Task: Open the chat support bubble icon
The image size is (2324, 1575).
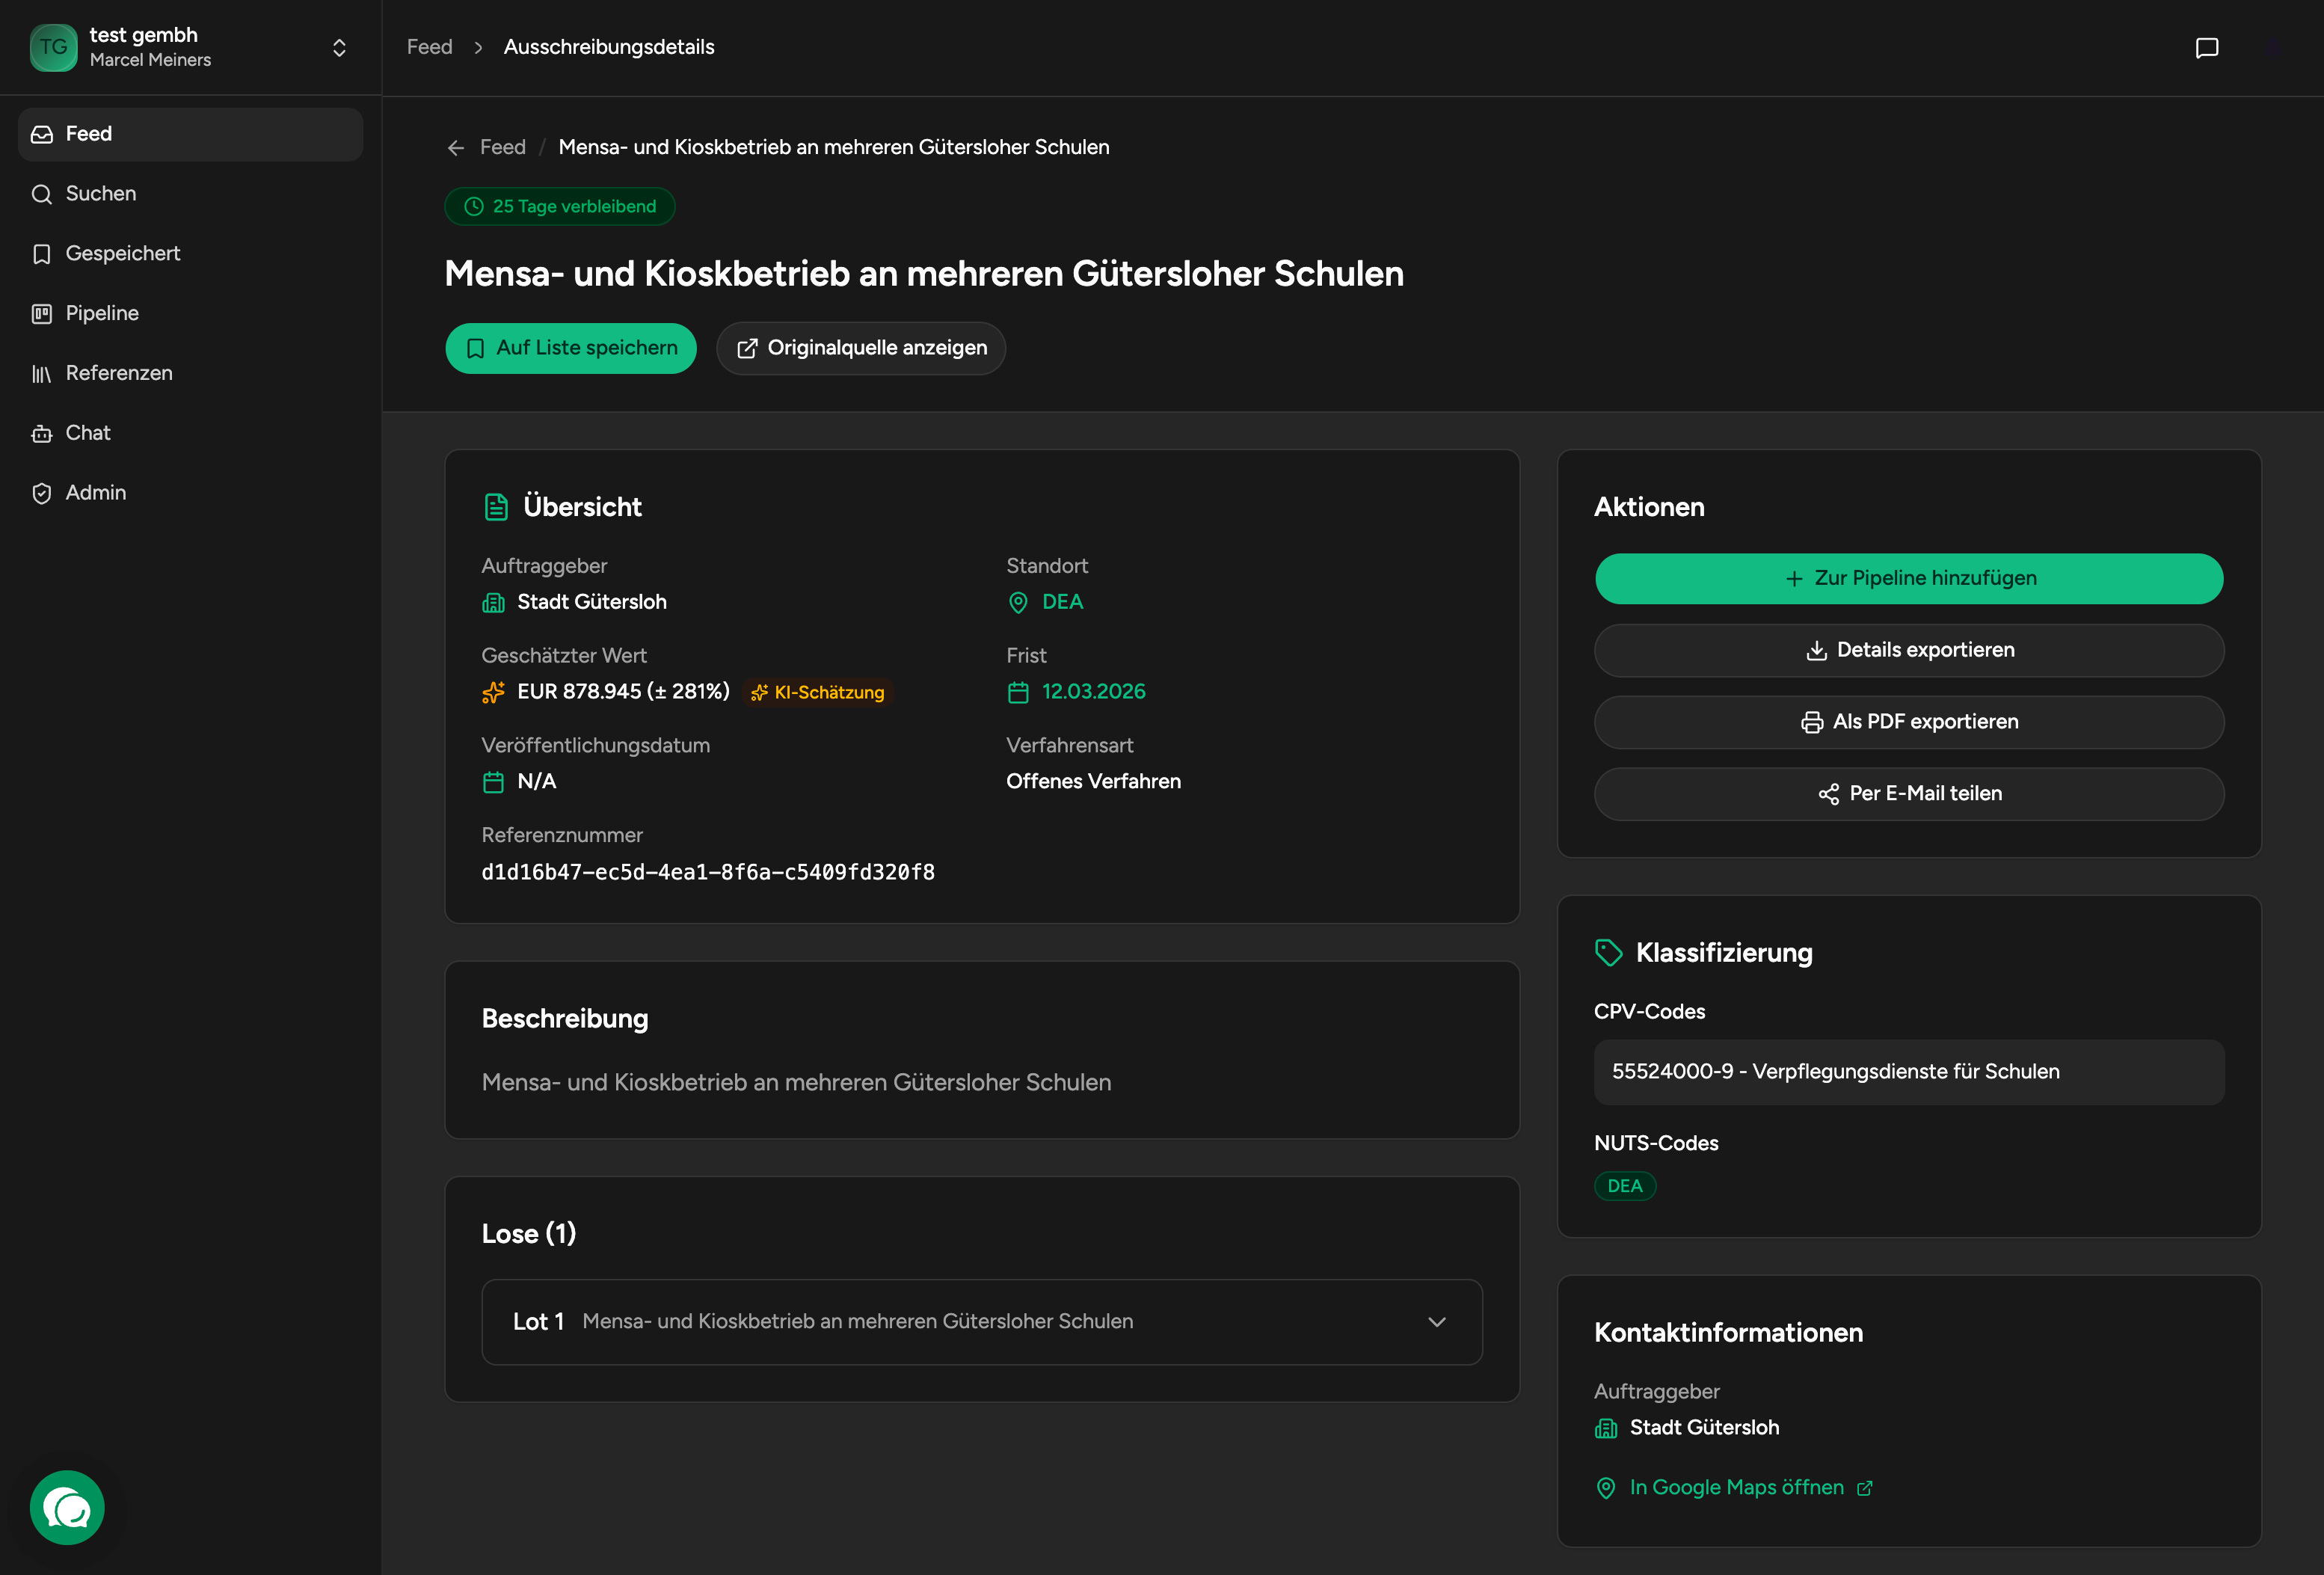Action: pos(67,1507)
